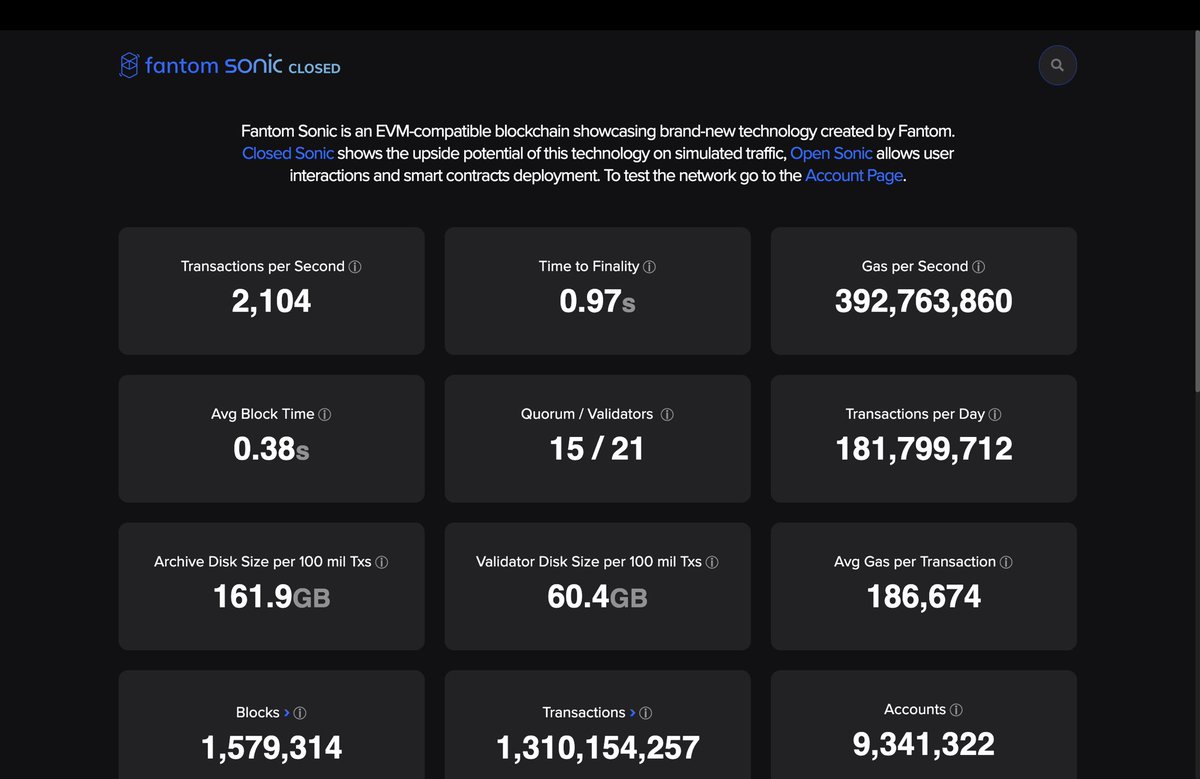This screenshot has width=1200, height=779.
Task: Click the 0.97s time to finality value
Action: (x=597, y=301)
